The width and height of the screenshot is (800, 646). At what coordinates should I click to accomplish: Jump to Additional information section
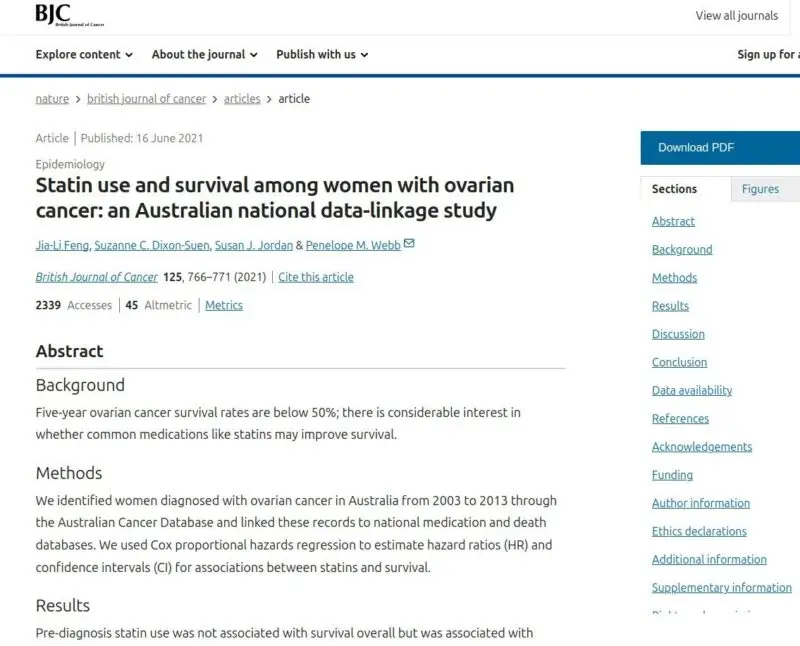click(709, 559)
